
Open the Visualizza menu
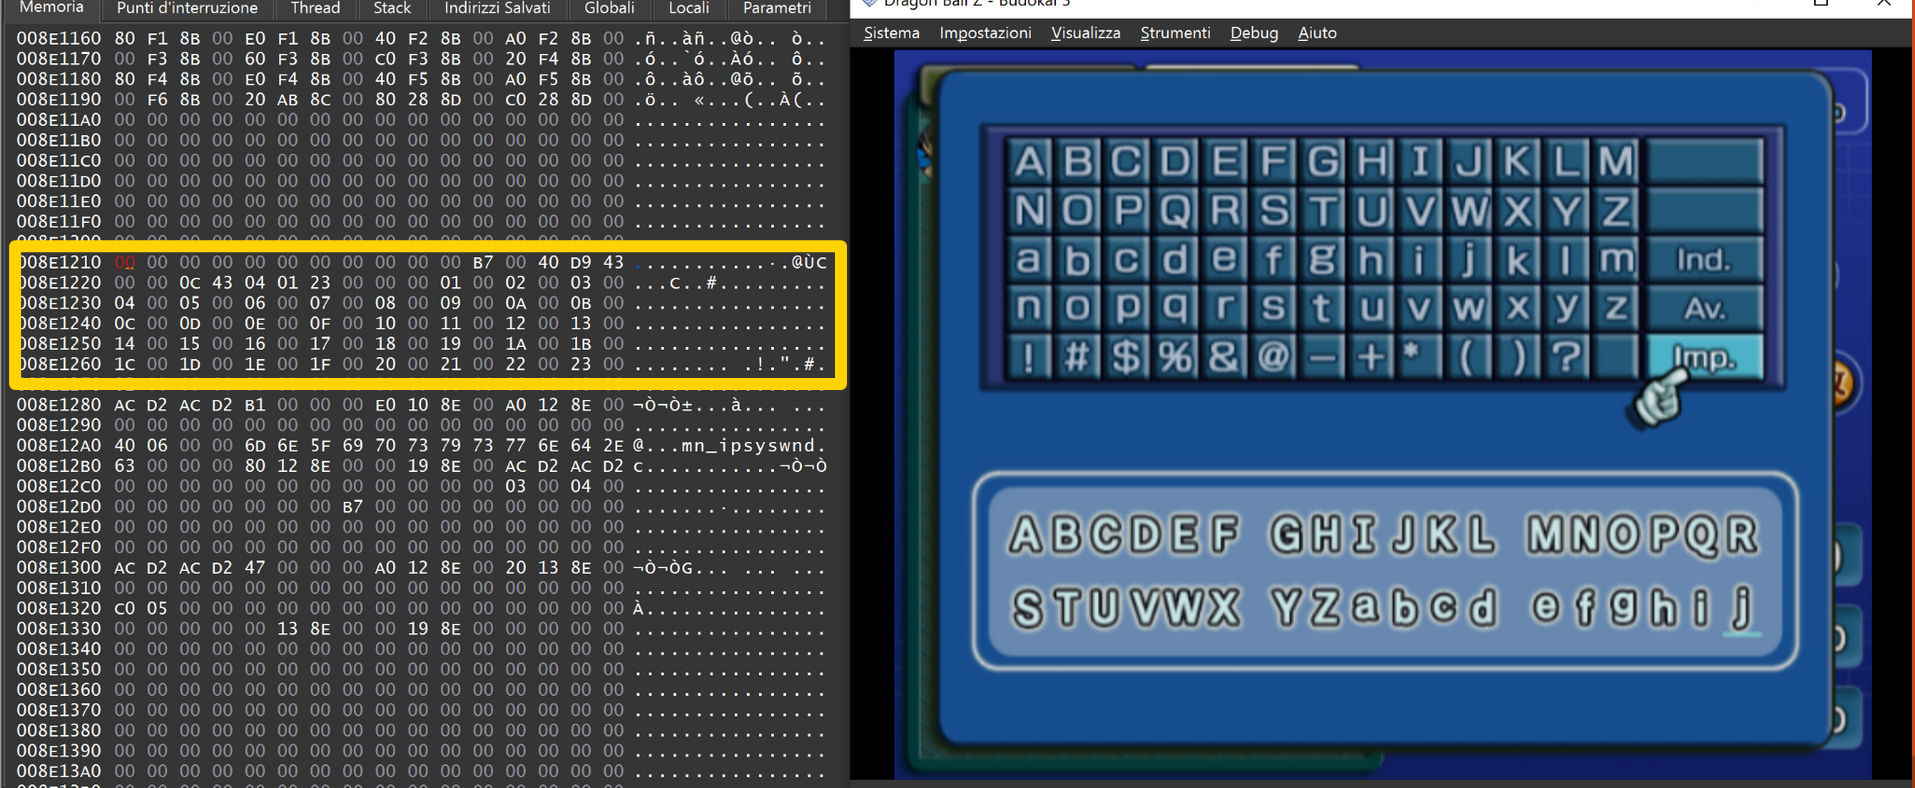1085,33
